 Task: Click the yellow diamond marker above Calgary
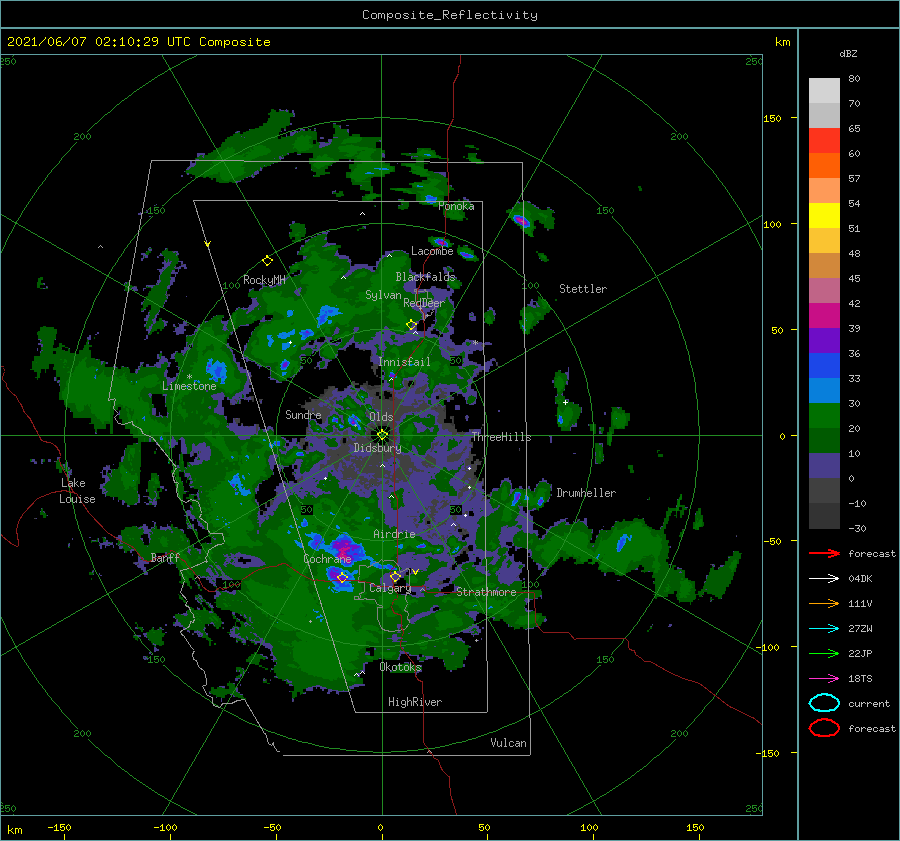pyautogui.click(x=395, y=576)
